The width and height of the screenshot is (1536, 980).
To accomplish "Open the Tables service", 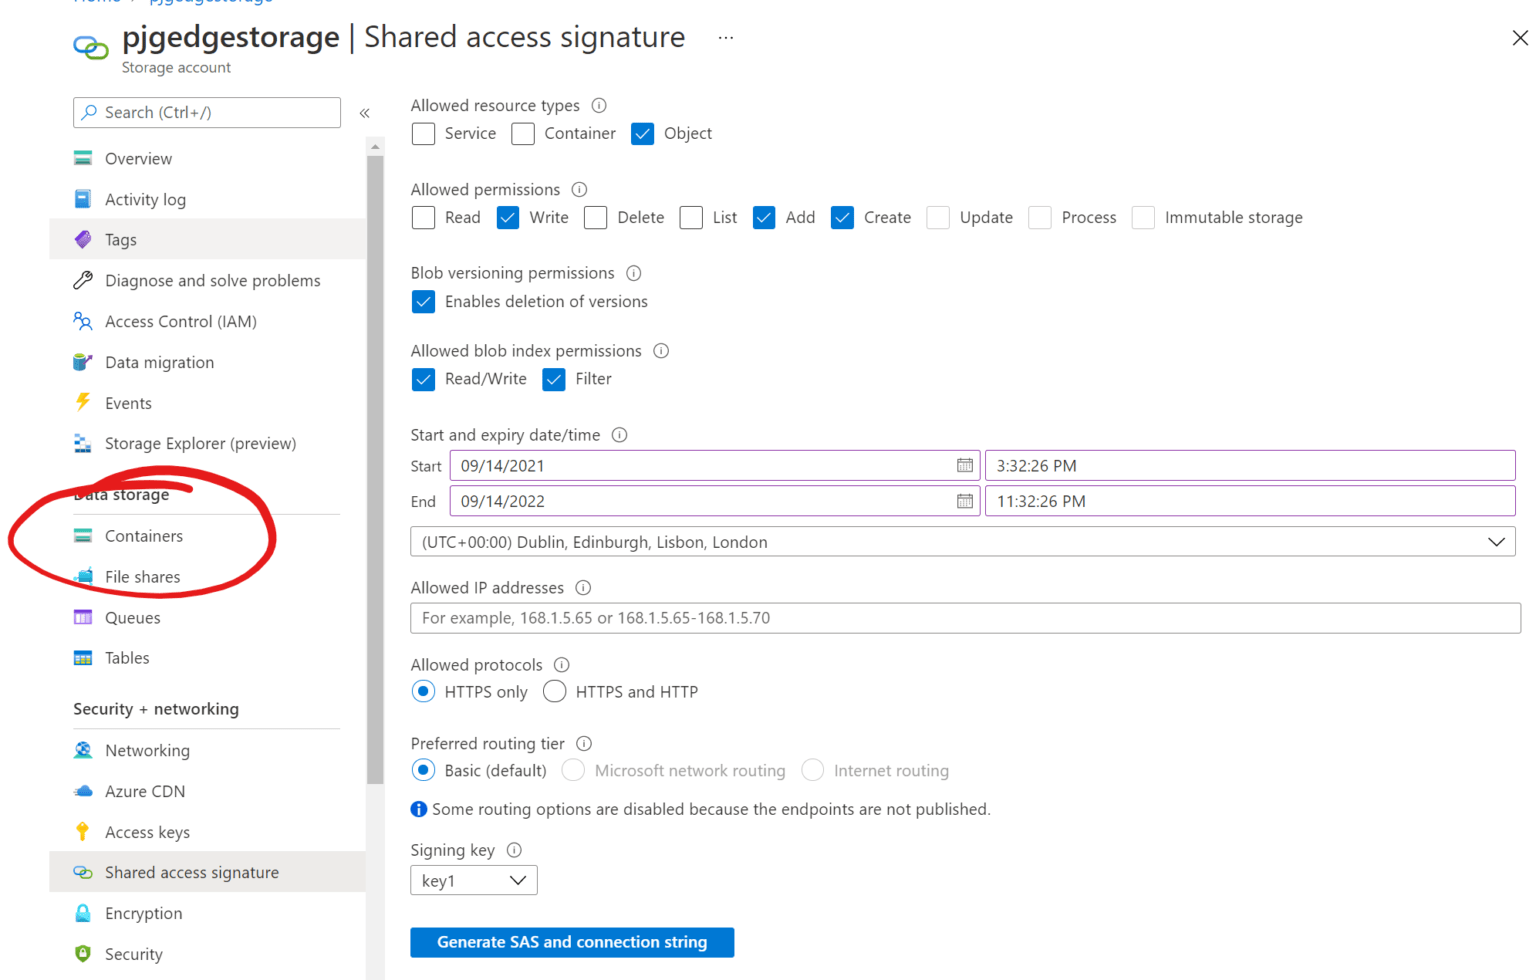I will tap(127, 657).
